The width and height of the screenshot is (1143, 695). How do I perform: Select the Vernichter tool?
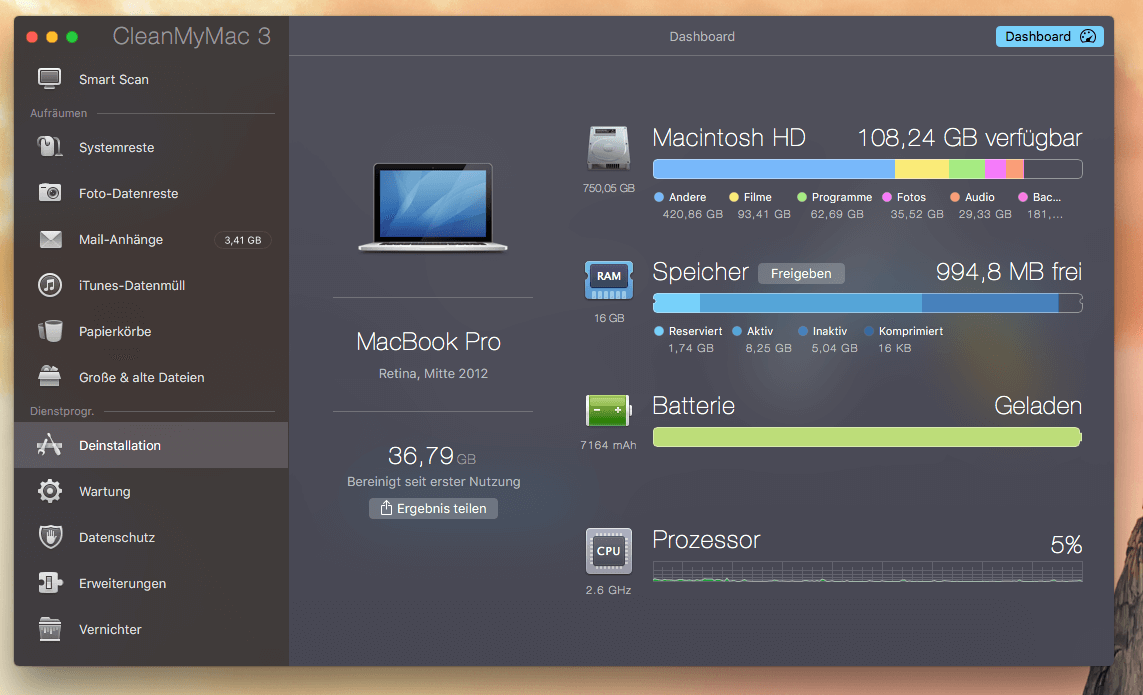click(x=151, y=629)
